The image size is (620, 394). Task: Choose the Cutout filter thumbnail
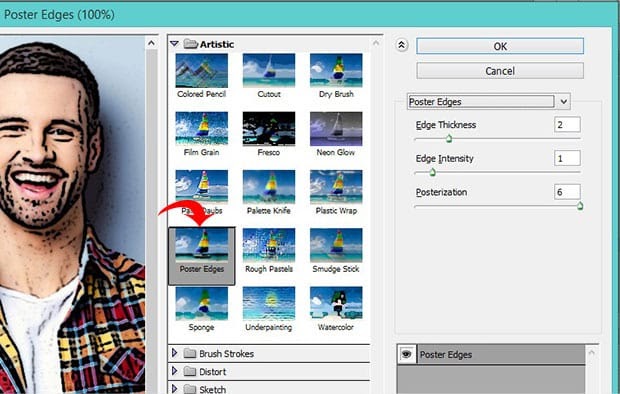269,71
